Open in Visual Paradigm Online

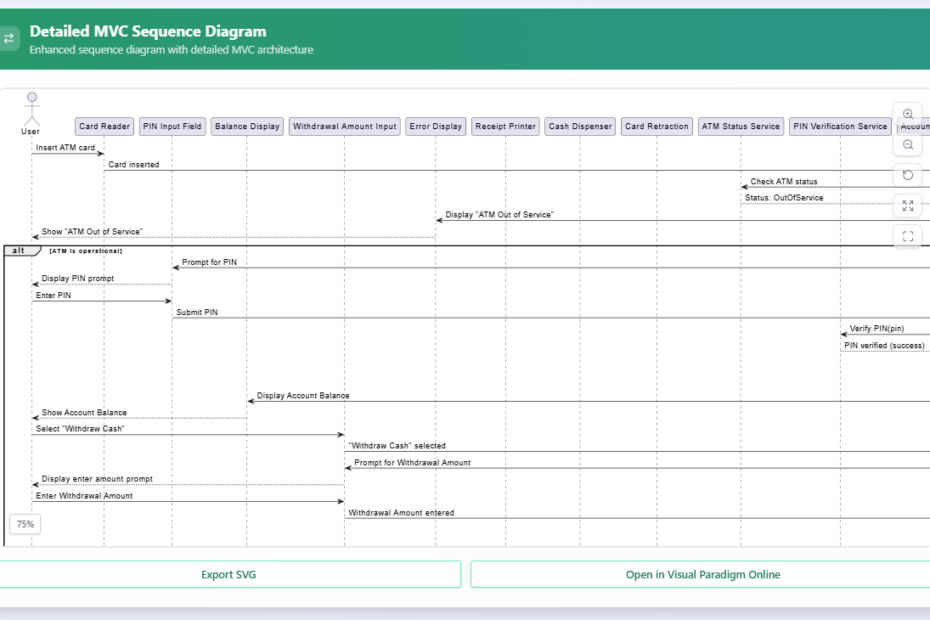(x=702, y=574)
